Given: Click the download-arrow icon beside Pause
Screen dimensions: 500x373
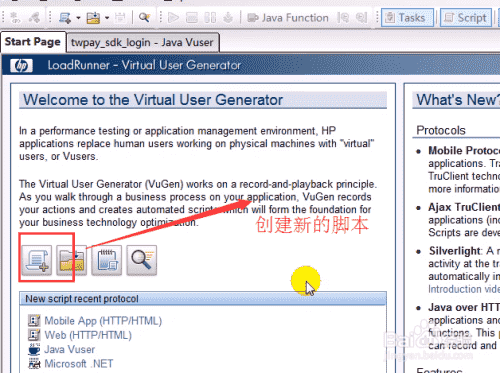Looking at the screenshot, I should point(228,17).
